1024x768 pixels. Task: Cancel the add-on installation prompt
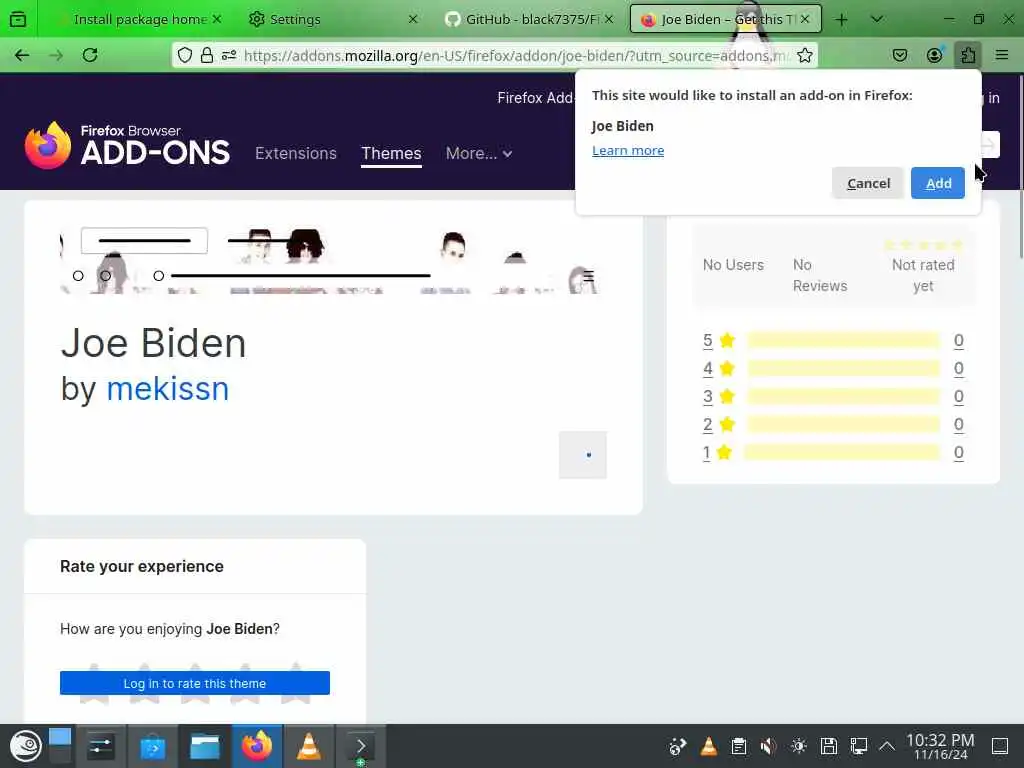point(868,184)
